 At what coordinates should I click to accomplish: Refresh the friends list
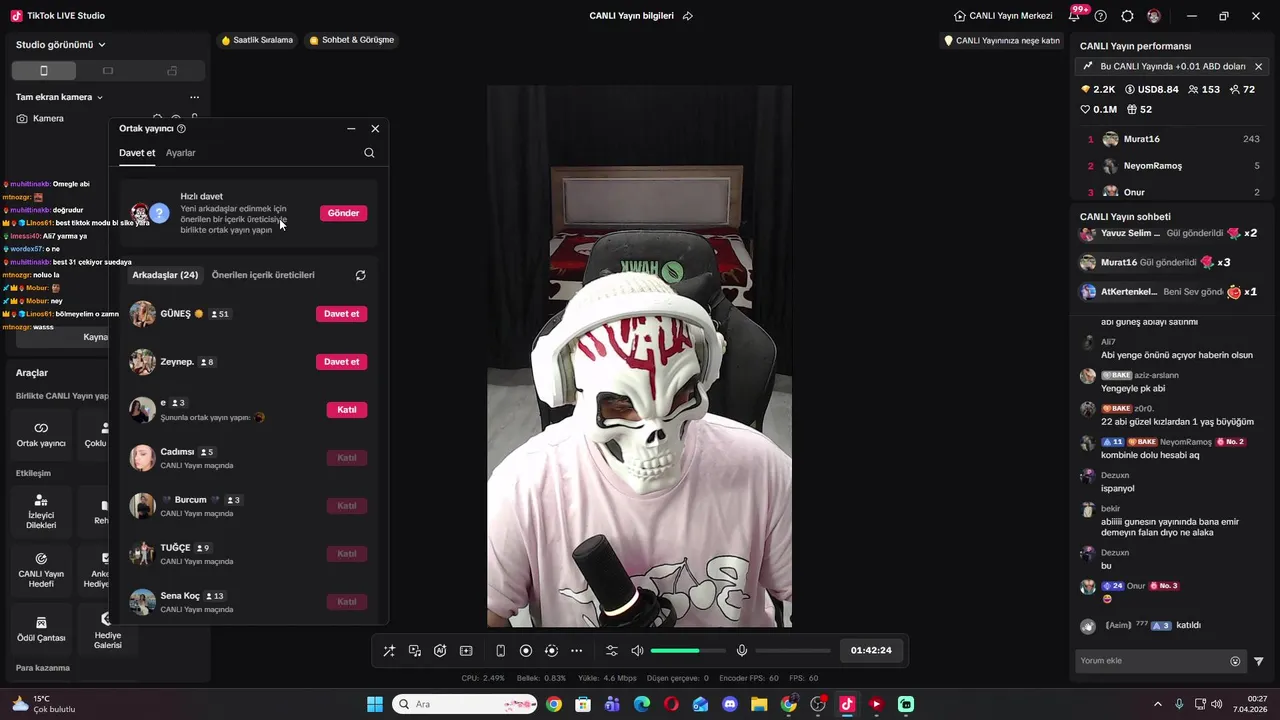click(x=360, y=275)
